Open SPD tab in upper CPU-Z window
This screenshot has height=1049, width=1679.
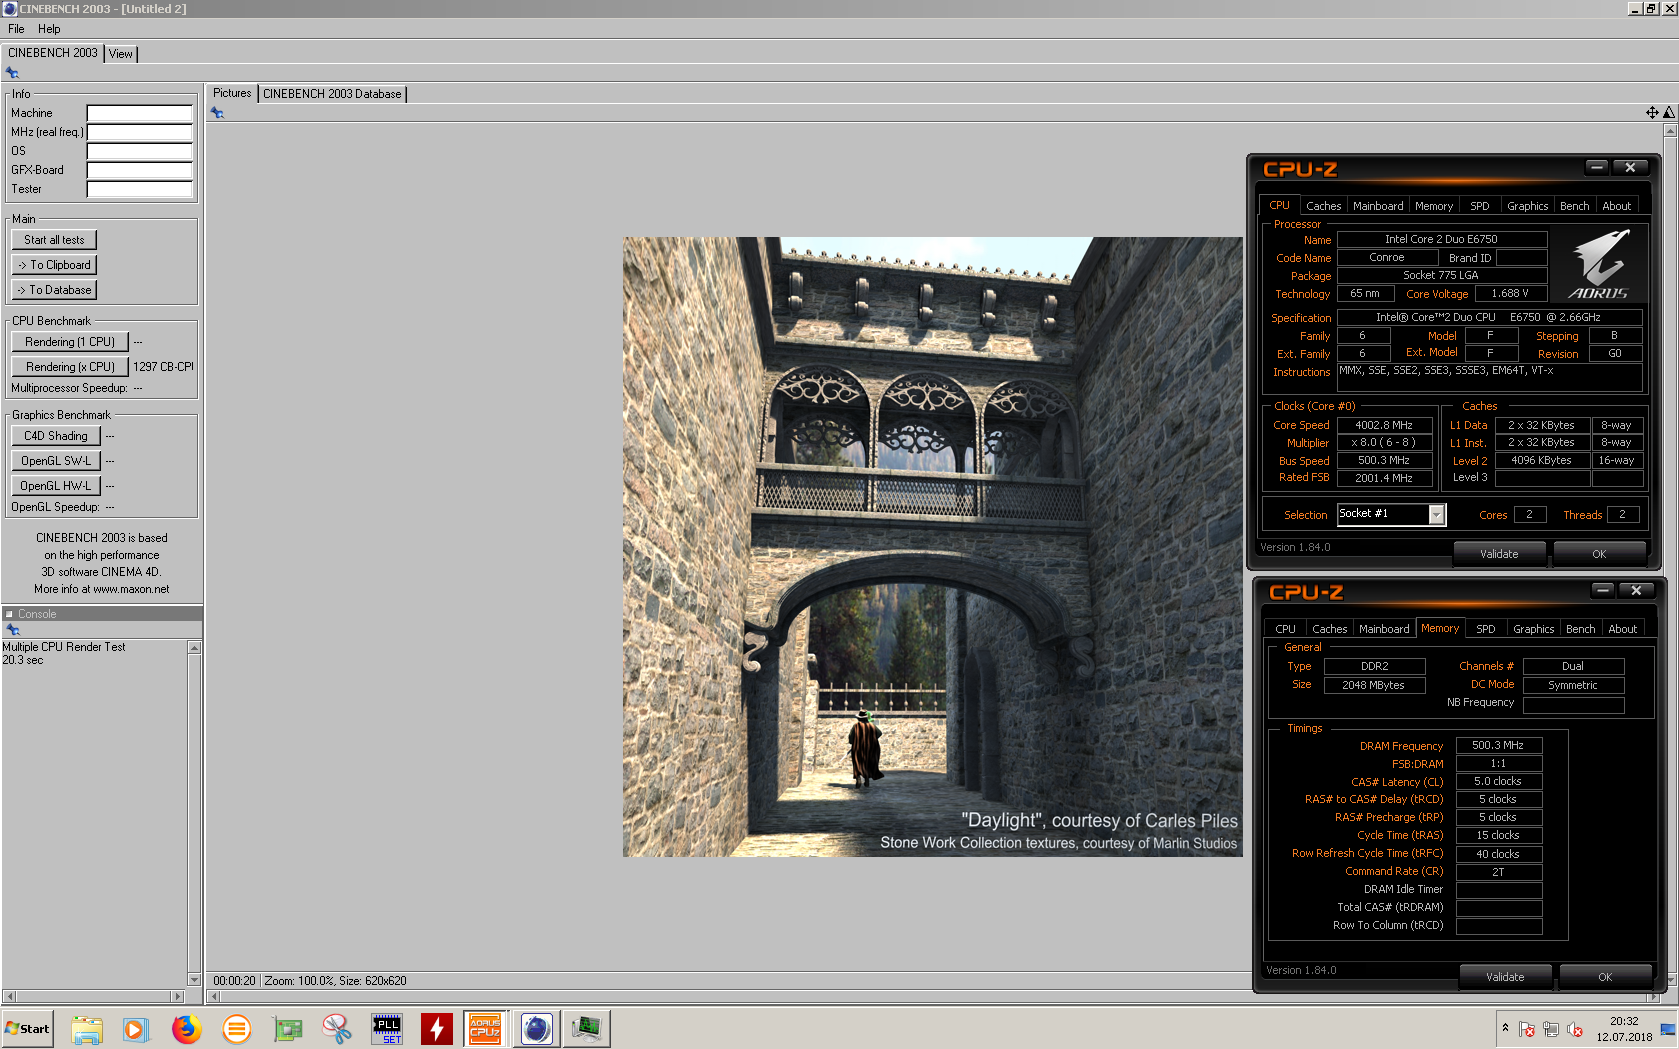tap(1480, 206)
